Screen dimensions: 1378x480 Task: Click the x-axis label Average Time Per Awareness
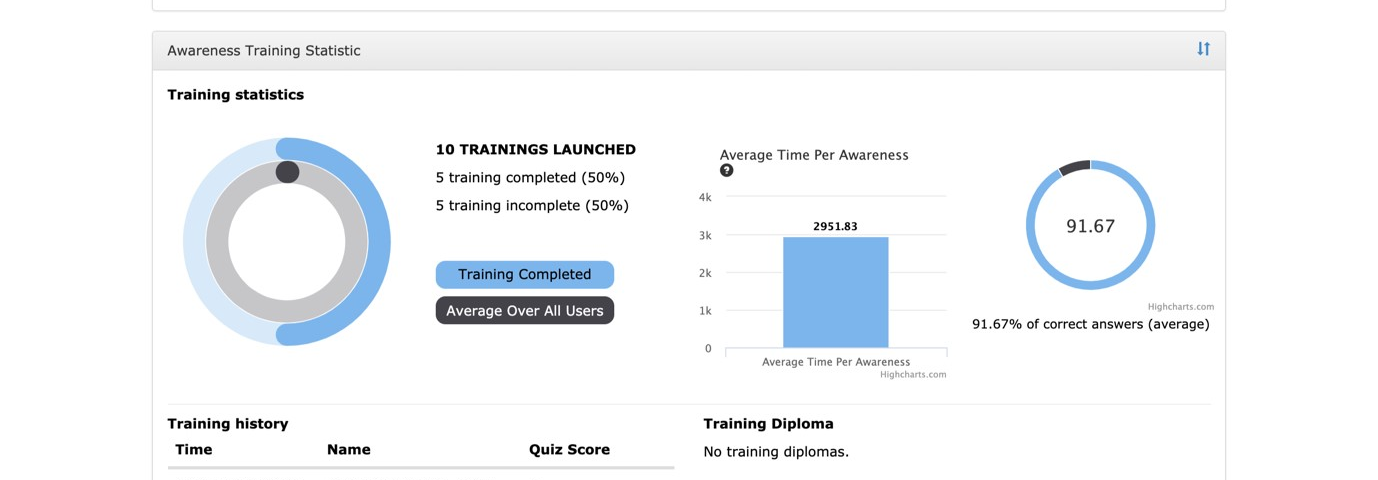836,362
